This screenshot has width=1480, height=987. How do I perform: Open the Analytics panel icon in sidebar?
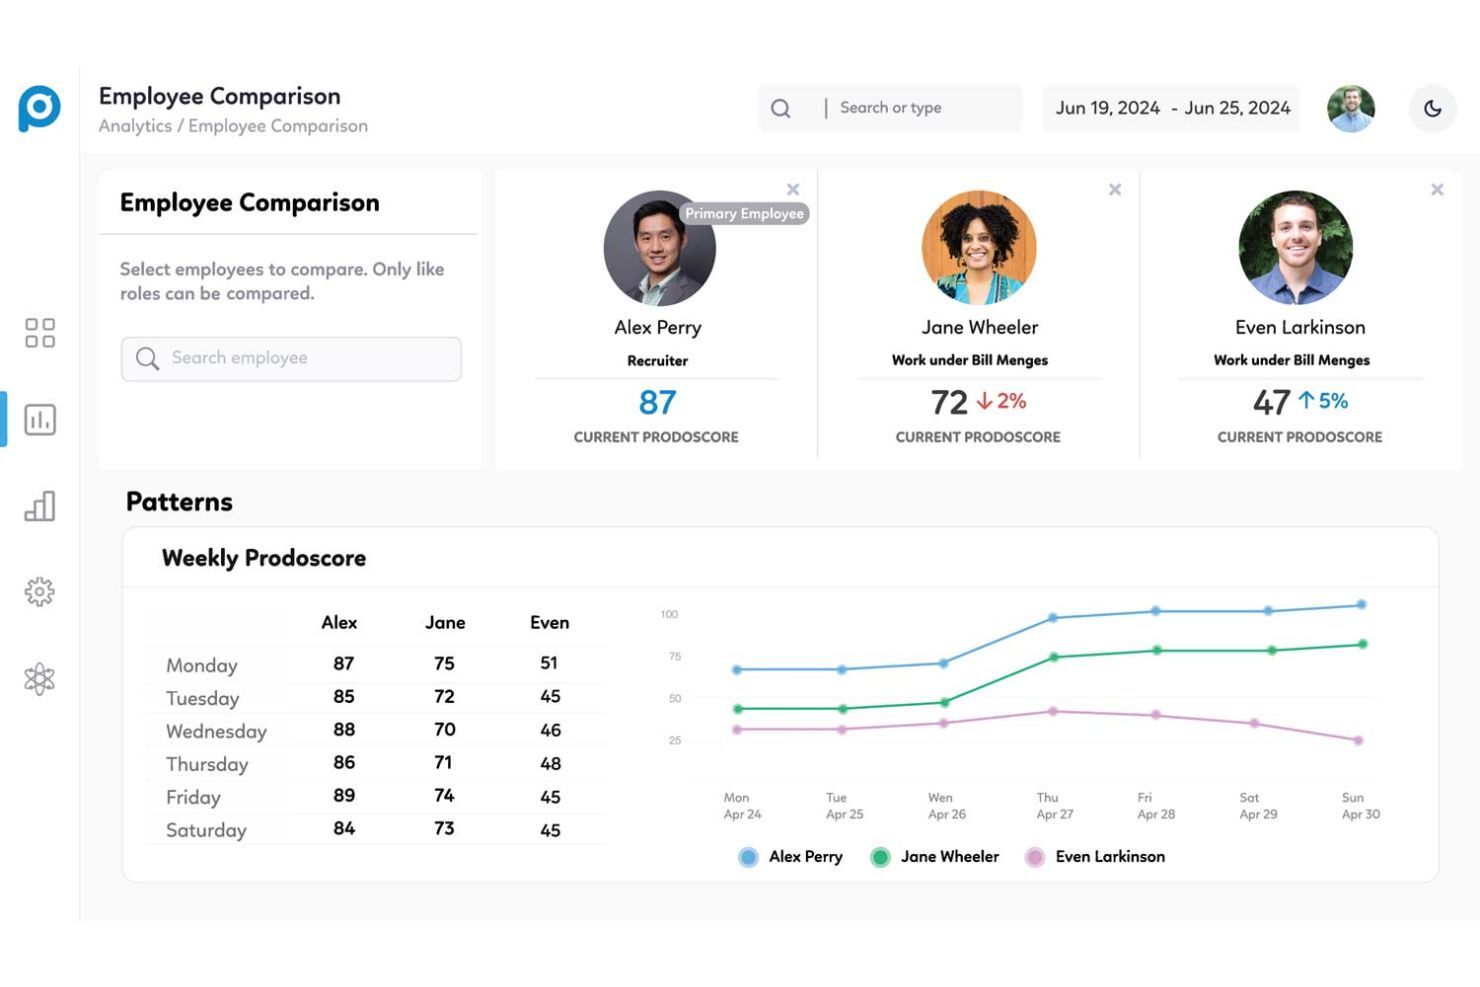(x=40, y=420)
